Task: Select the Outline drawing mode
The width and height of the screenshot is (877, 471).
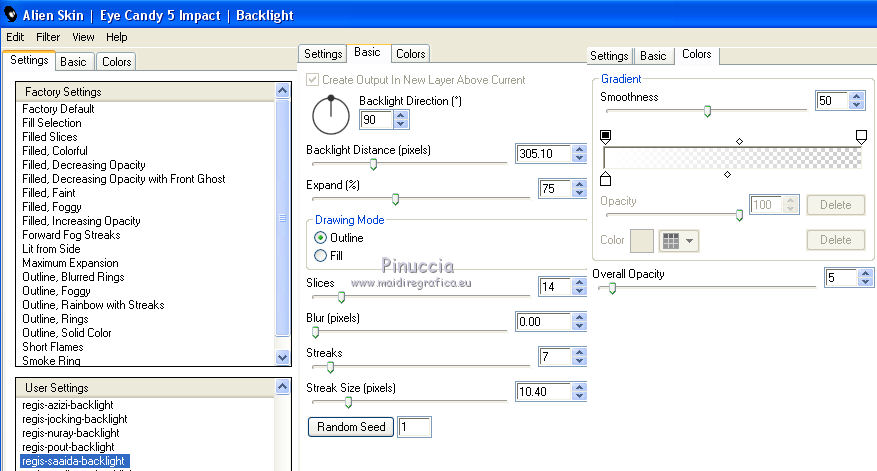Action: pyautogui.click(x=320, y=238)
